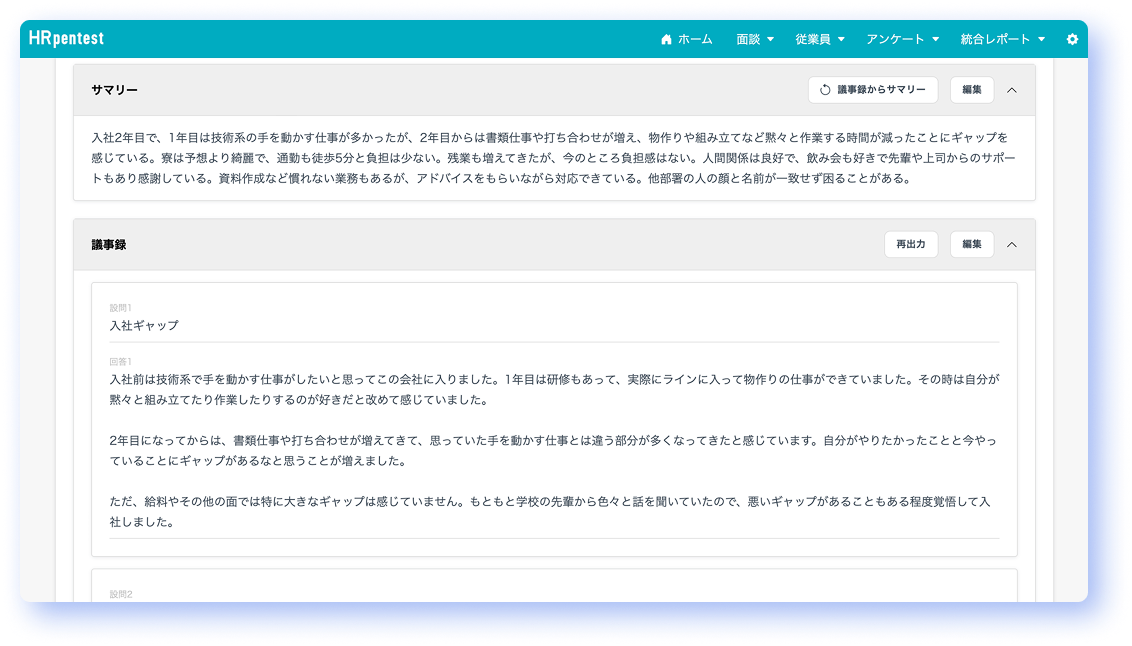Collapse the サマリー panel with its chevron
The width and height of the screenshot is (1132, 646).
(1011, 89)
